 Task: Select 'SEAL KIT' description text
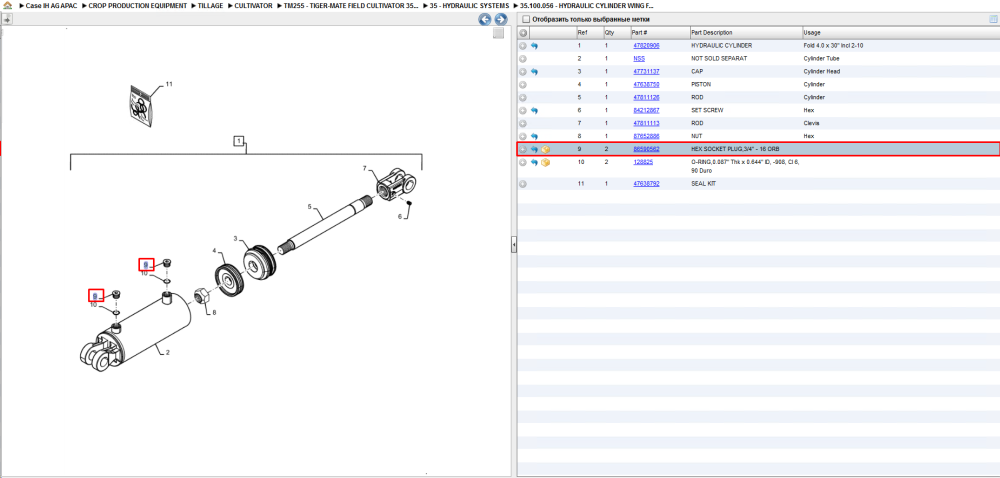tap(704, 184)
